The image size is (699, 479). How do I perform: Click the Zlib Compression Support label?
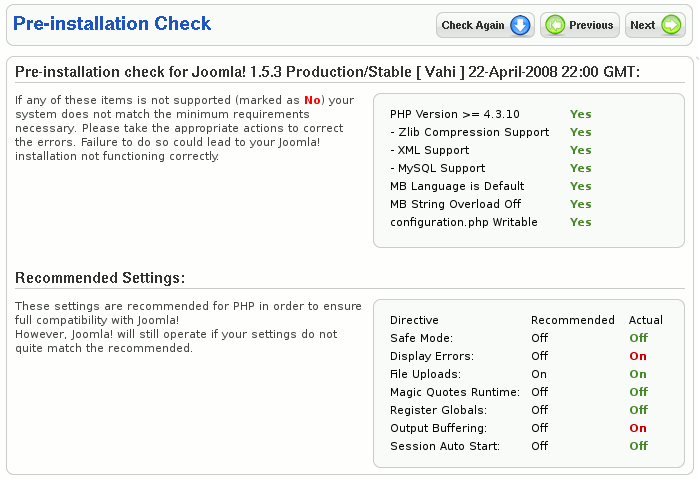coord(469,132)
